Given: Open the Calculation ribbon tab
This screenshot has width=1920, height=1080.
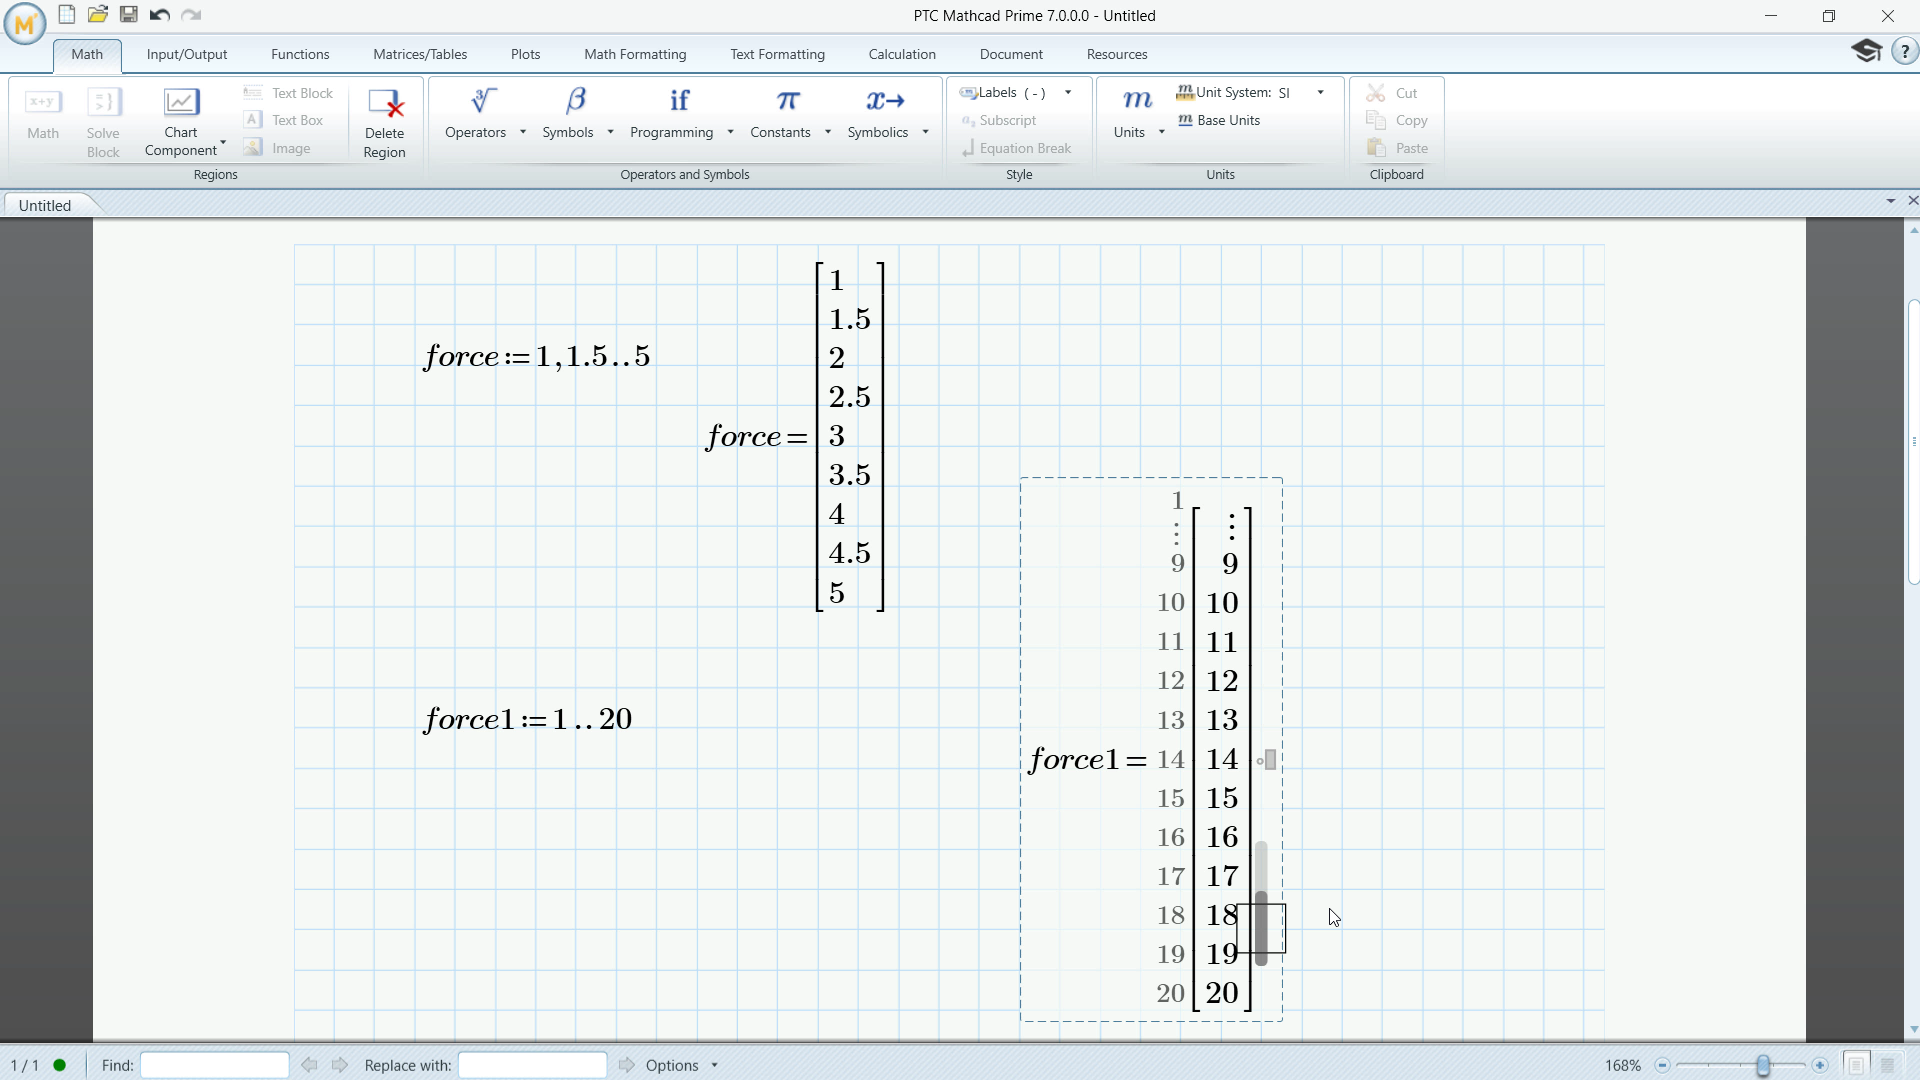Looking at the screenshot, I should pyautogui.click(x=902, y=54).
